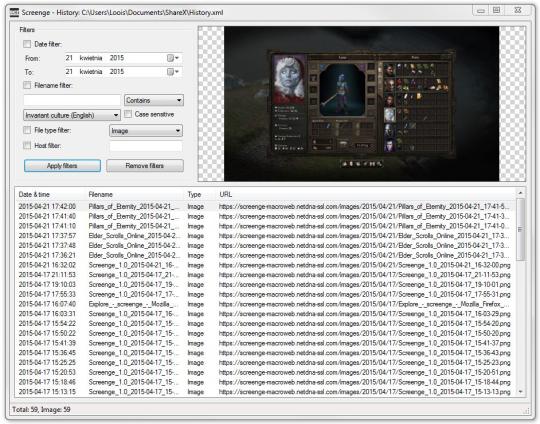Select the row dated 2015-04-17 15:41:39
540x424 pixels.
265,343
